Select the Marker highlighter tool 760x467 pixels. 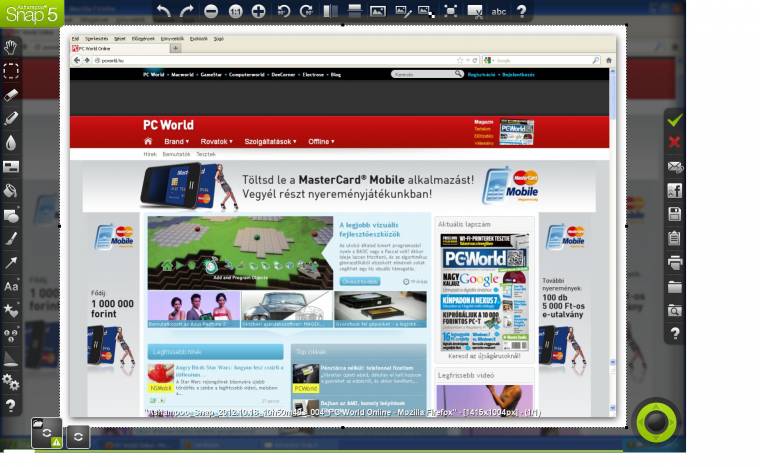[x=11, y=118]
